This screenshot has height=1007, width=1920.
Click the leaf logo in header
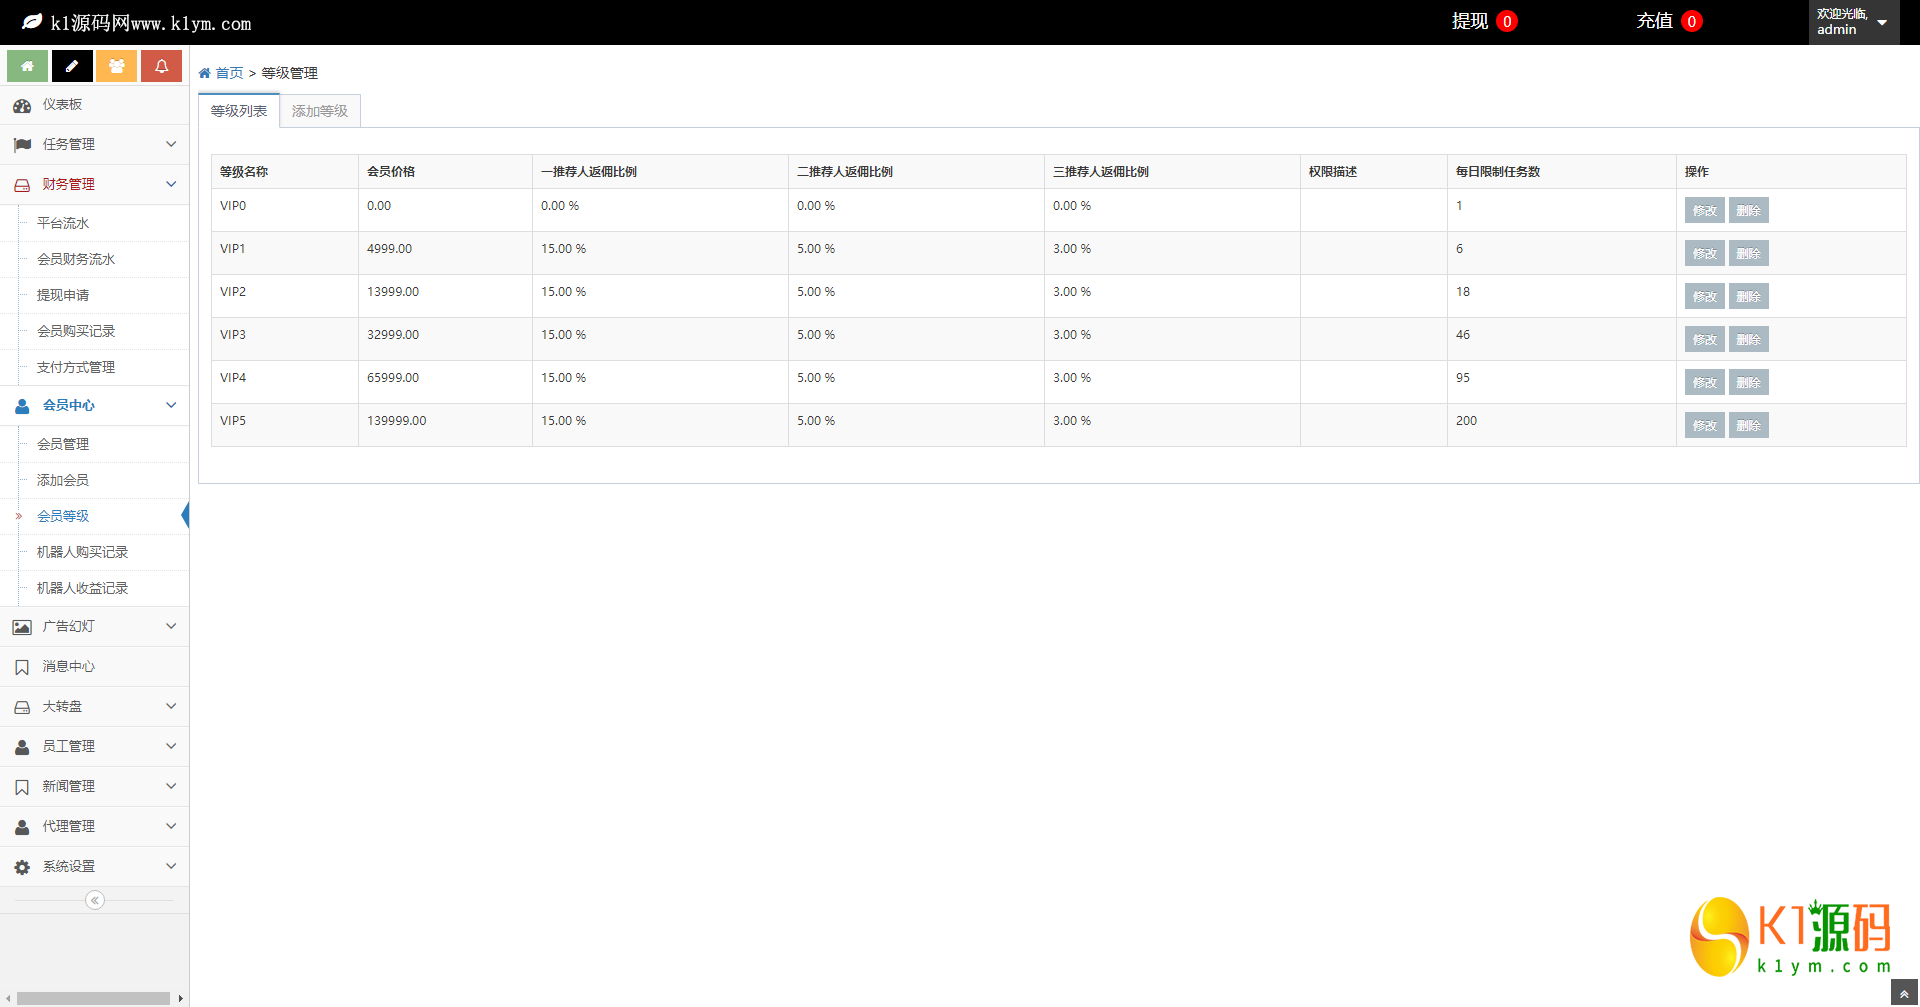(x=32, y=22)
